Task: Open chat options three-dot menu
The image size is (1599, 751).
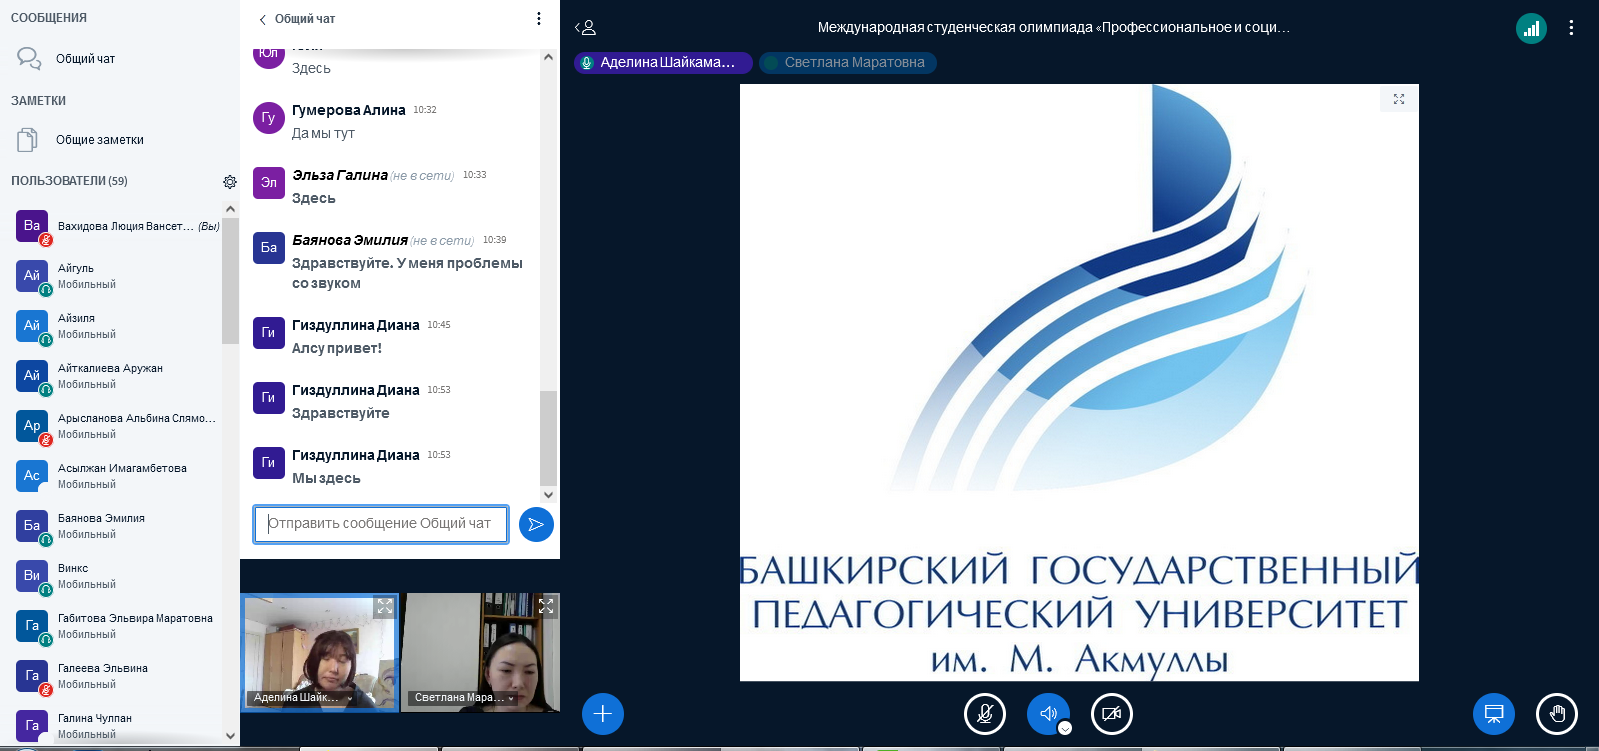Action: click(539, 19)
